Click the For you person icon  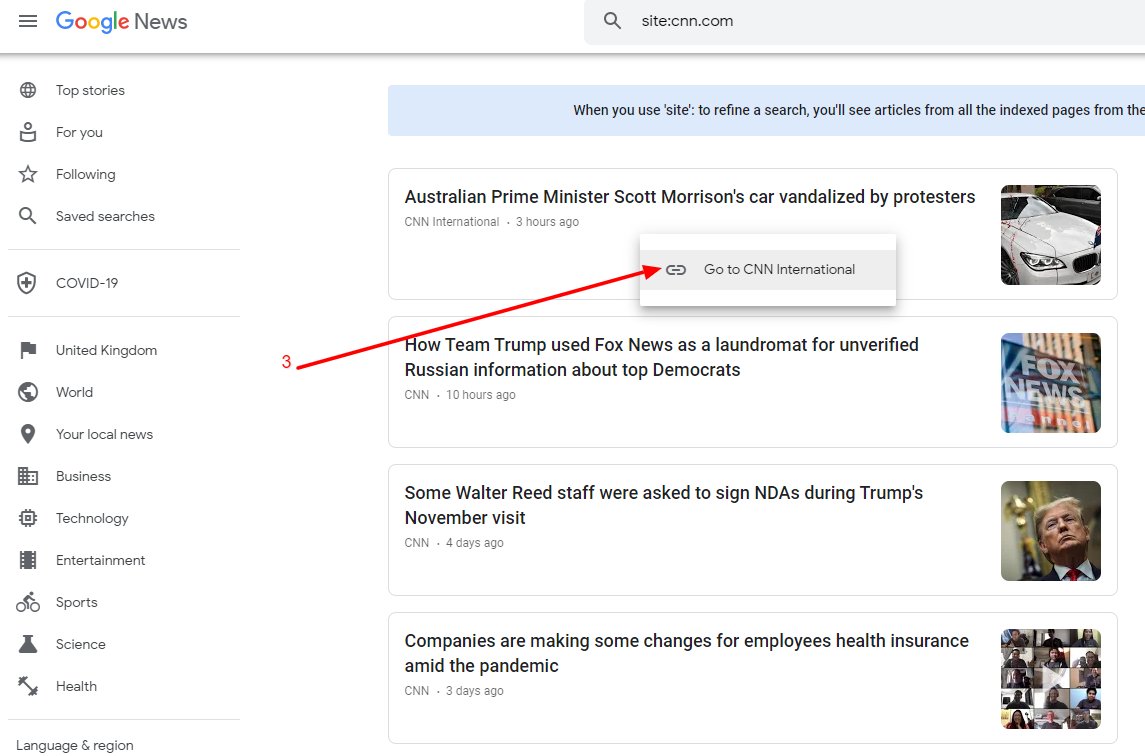coord(28,132)
